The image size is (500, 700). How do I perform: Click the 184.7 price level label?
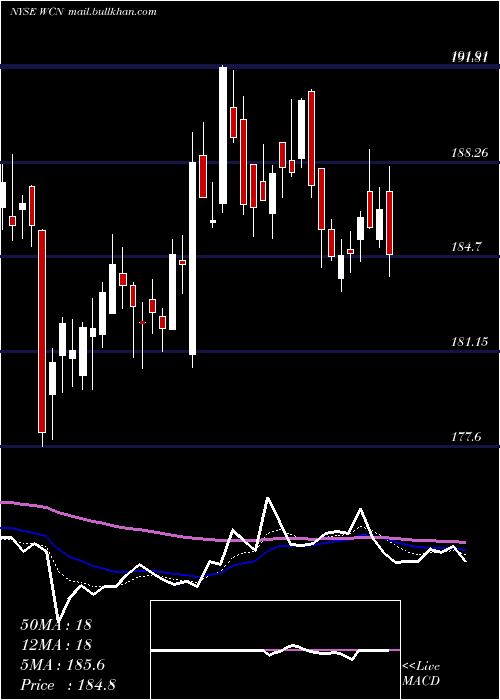pos(466,246)
